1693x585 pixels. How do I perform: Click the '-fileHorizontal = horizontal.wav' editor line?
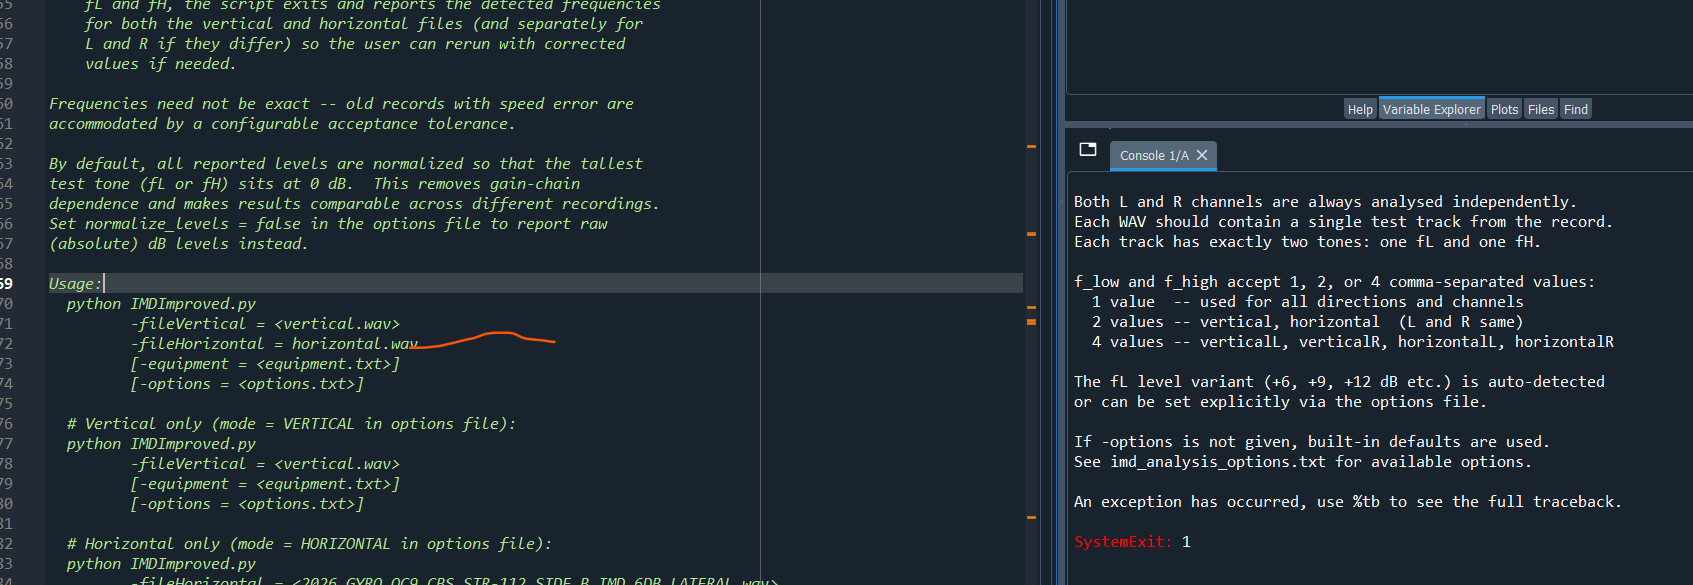[274, 344]
